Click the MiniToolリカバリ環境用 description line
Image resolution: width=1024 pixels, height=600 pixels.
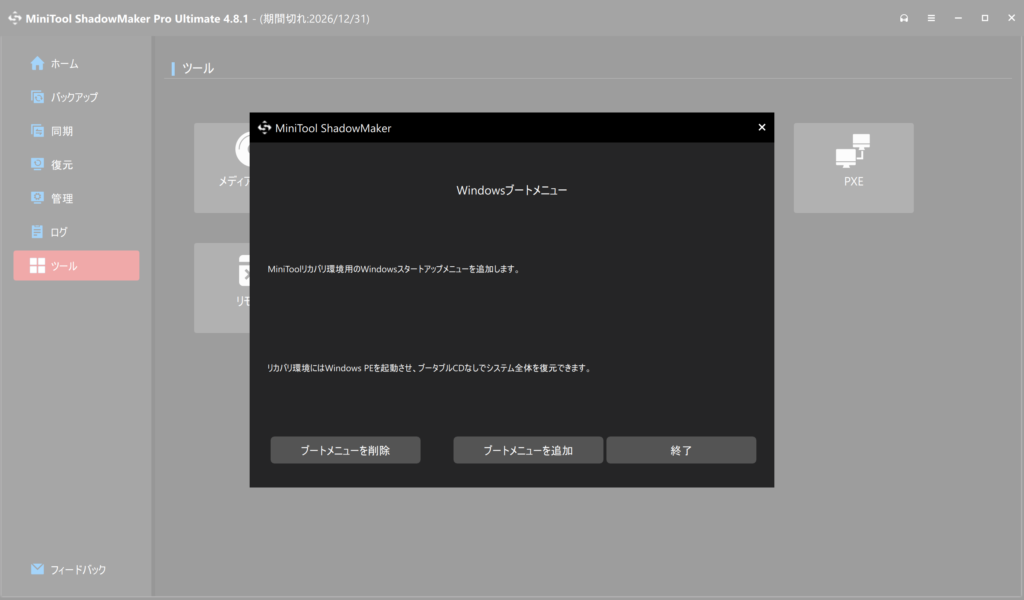[x=394, y=269]
